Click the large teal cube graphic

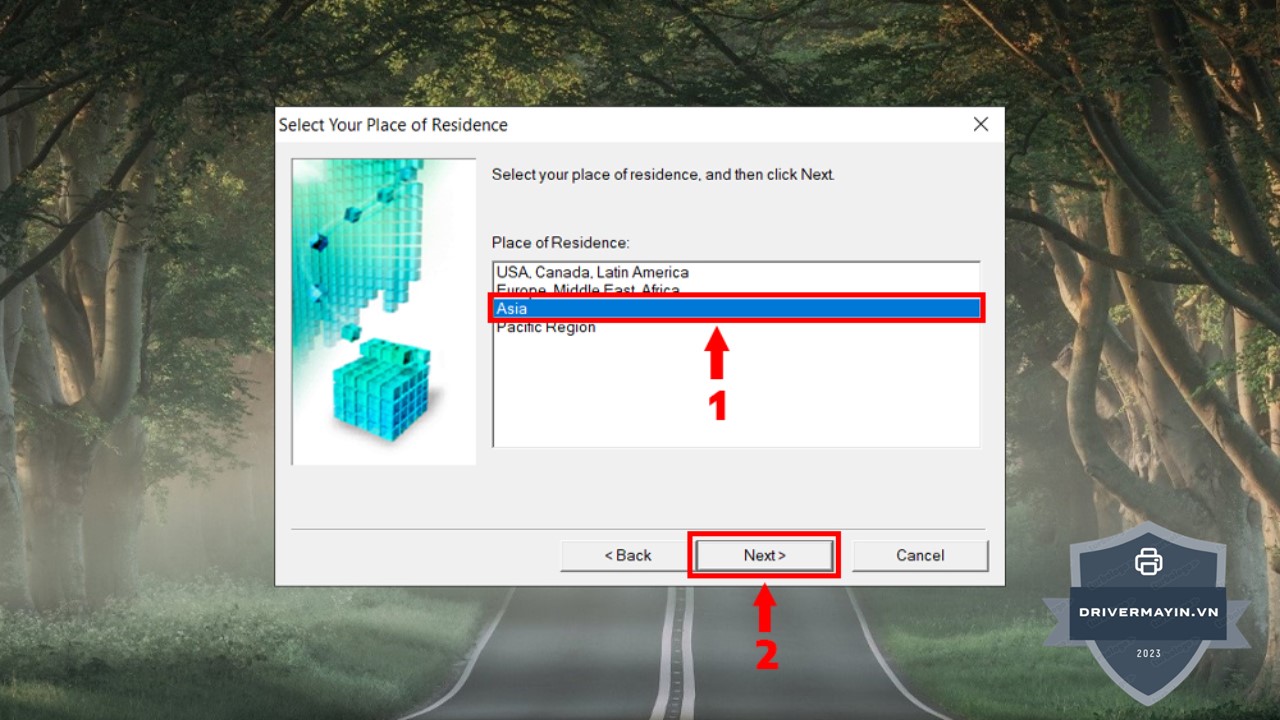pos(381,388)
